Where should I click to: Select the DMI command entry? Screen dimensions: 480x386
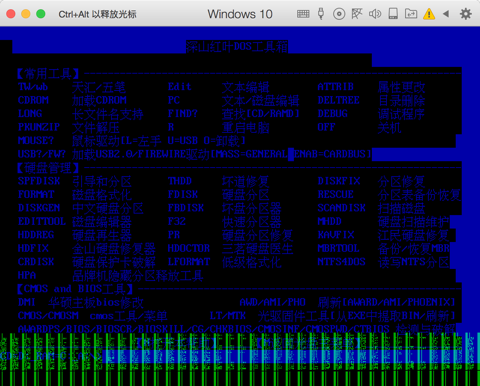pos(27,302)
